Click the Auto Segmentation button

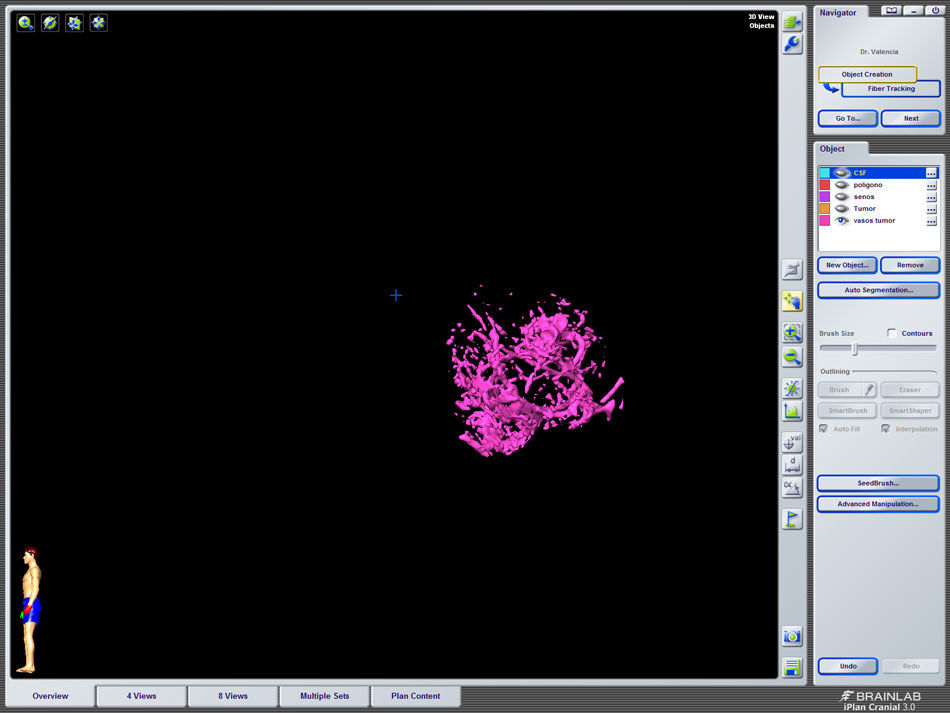(878, 290)
